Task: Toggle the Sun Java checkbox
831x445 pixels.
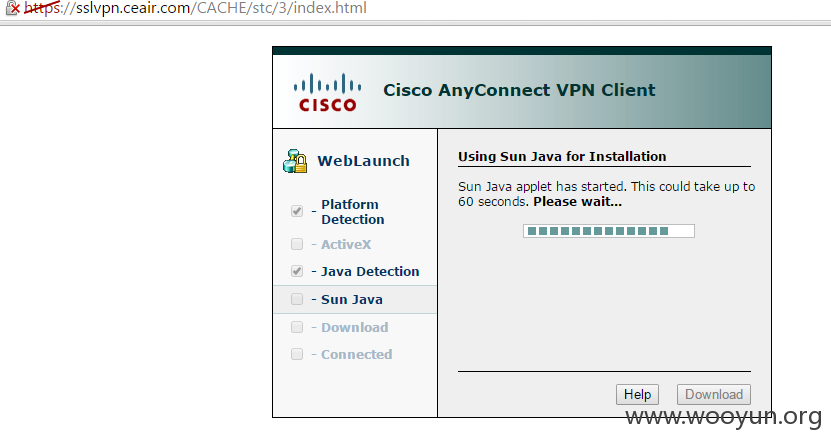Action: click(297, 299)
